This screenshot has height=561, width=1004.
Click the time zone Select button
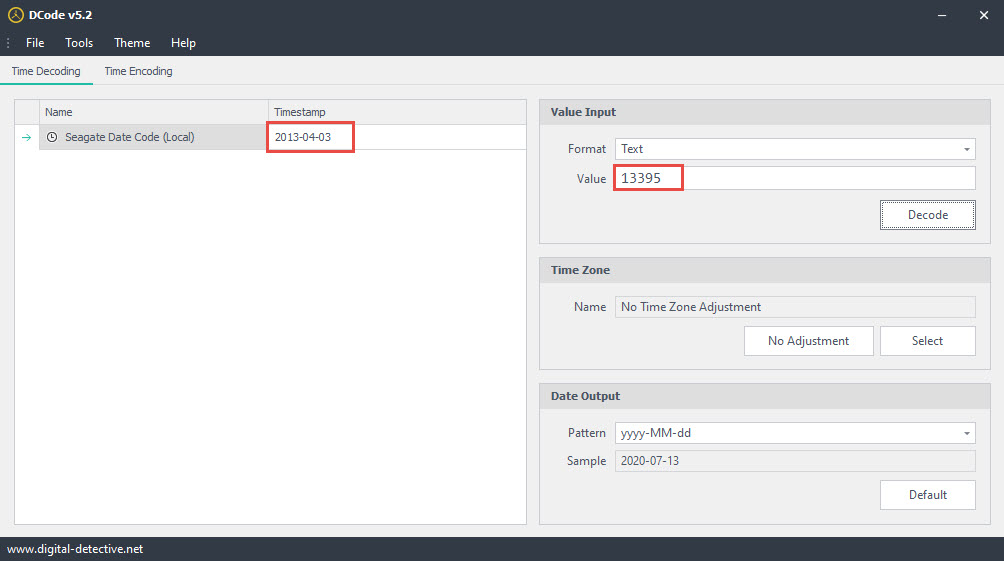click(x=928, y=341)
